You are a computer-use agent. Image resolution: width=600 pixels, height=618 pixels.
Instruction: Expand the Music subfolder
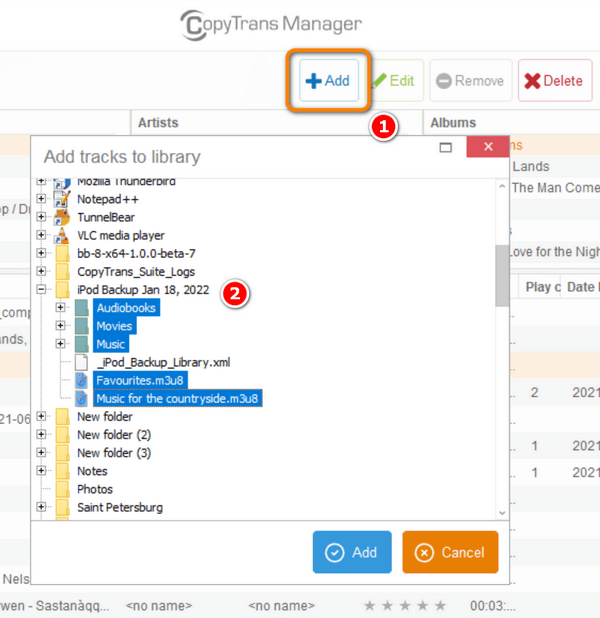[60, 343]
